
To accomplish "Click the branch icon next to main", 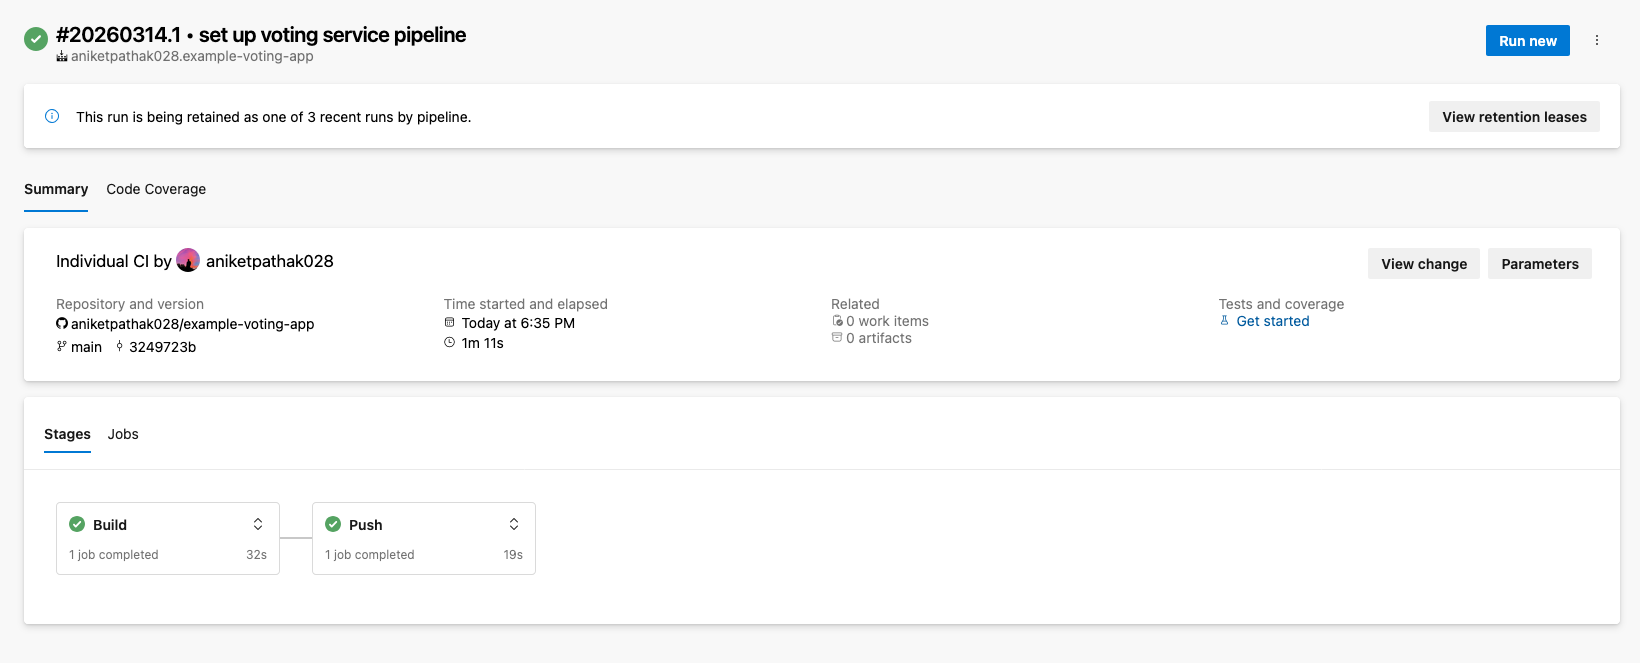I will [x=62, y=347].
